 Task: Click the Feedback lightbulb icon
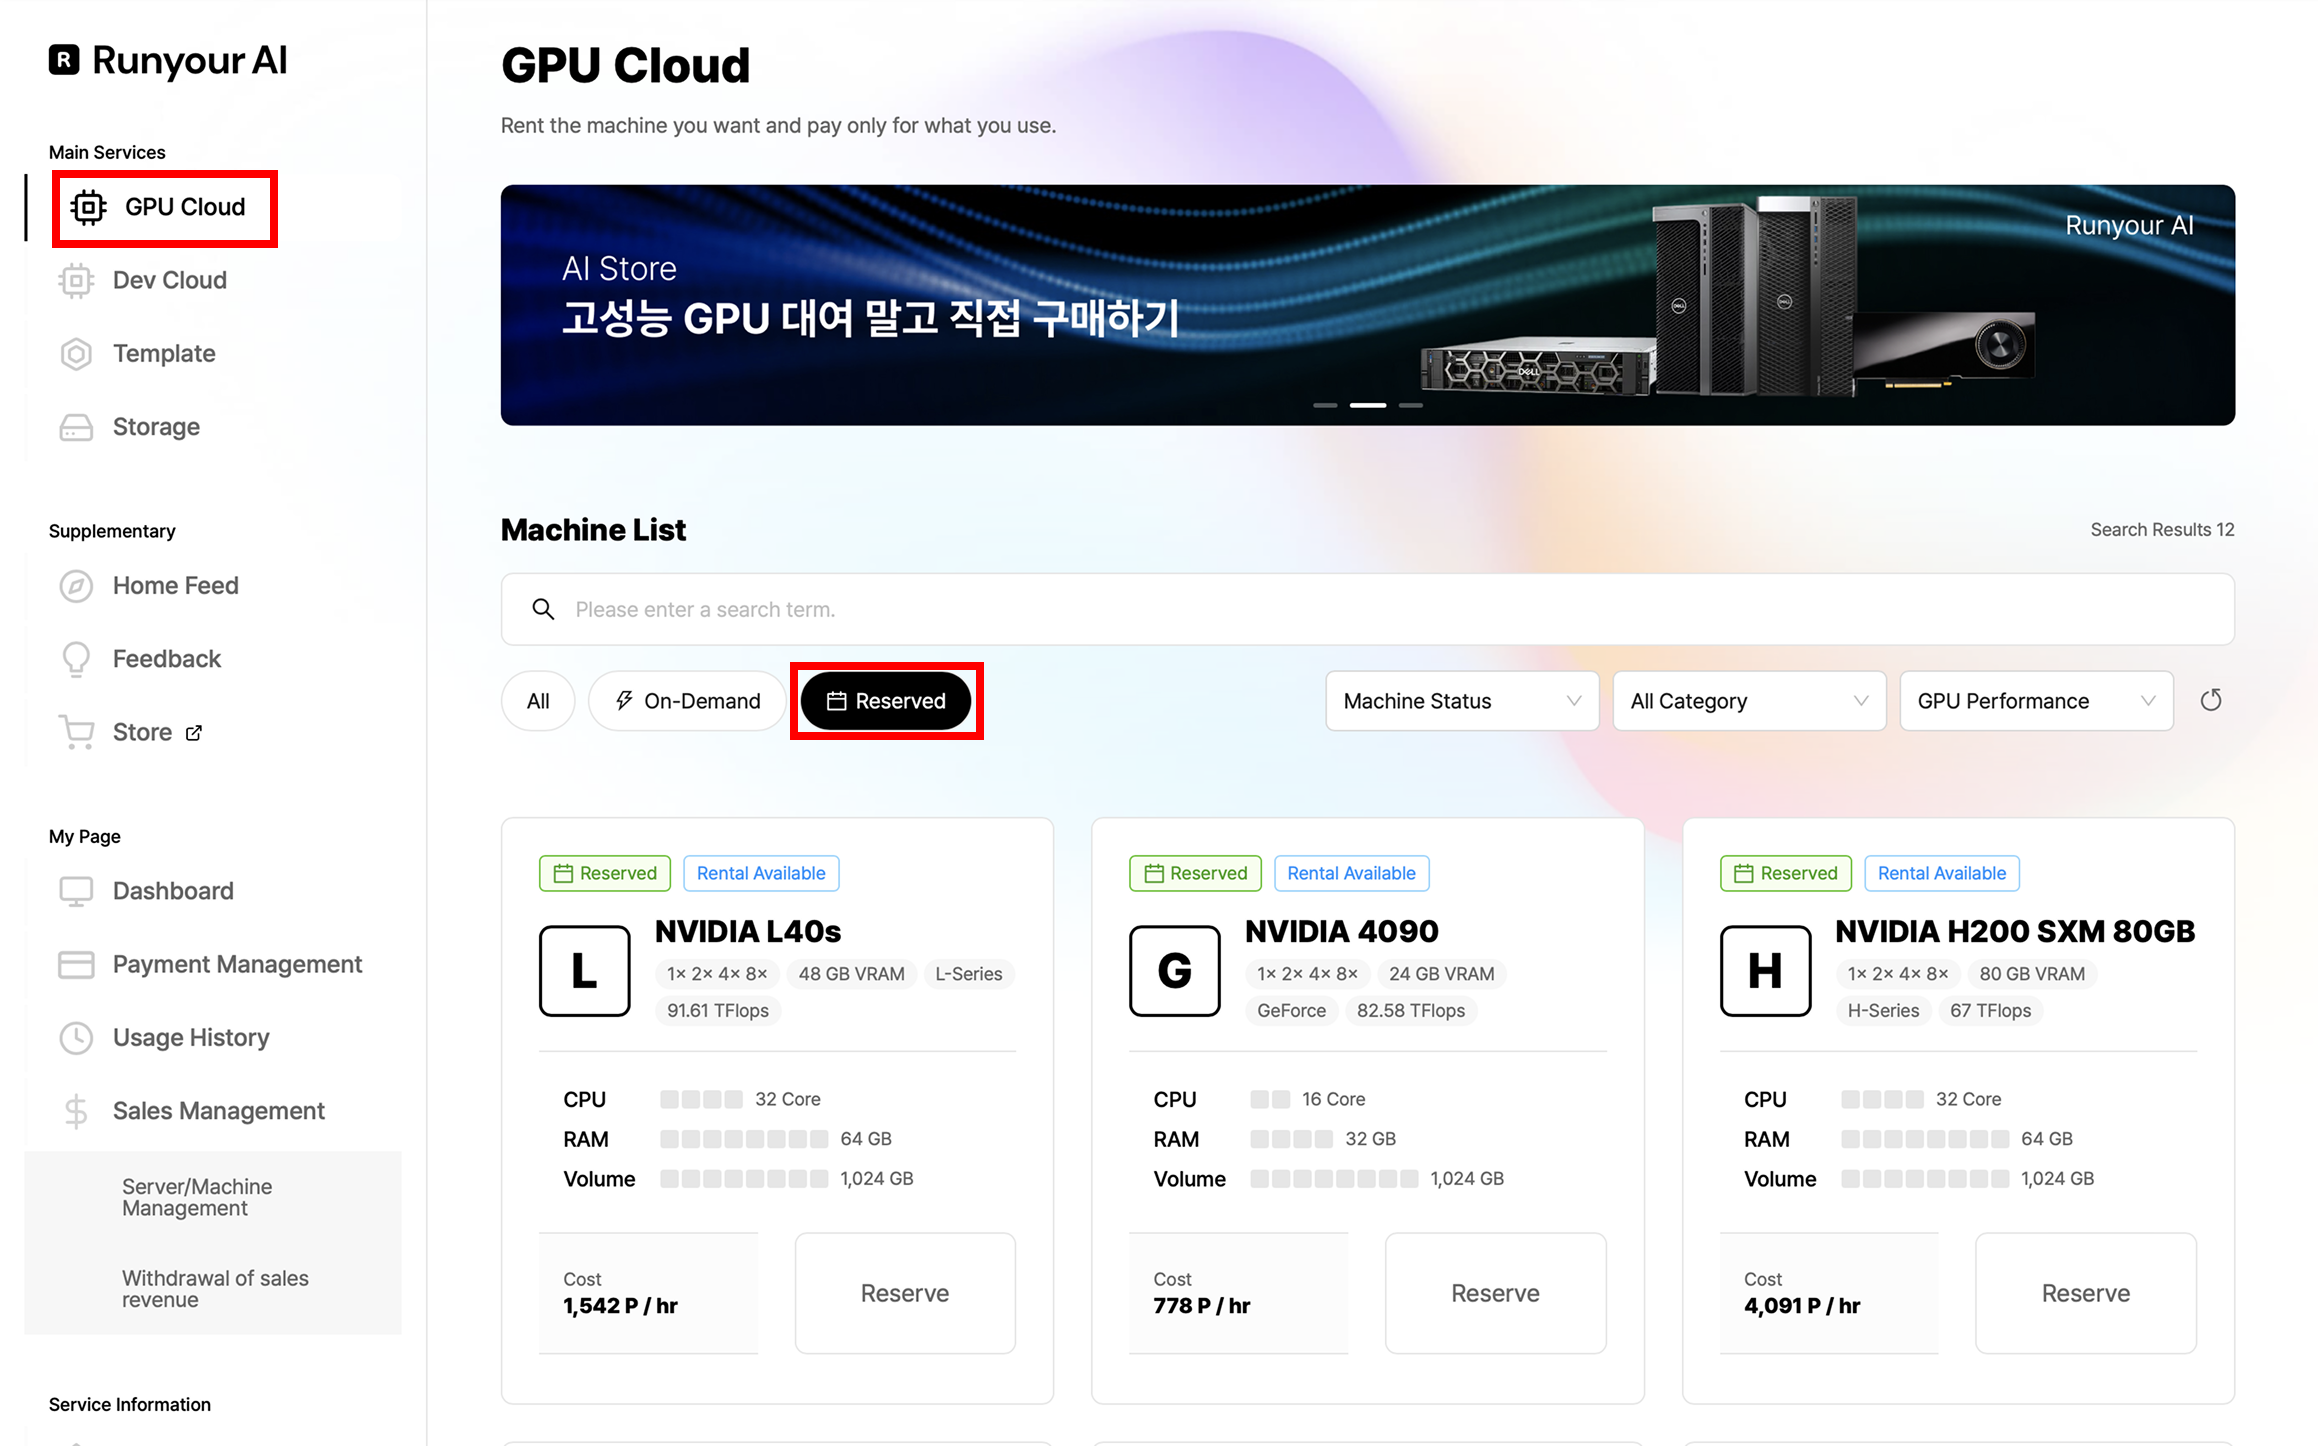[76, 660]
